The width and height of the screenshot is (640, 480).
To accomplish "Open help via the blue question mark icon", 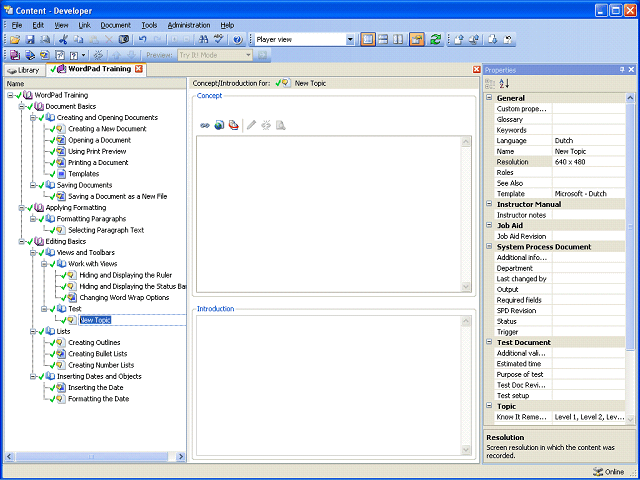I will pyautogui.click(x=238, y=40).
